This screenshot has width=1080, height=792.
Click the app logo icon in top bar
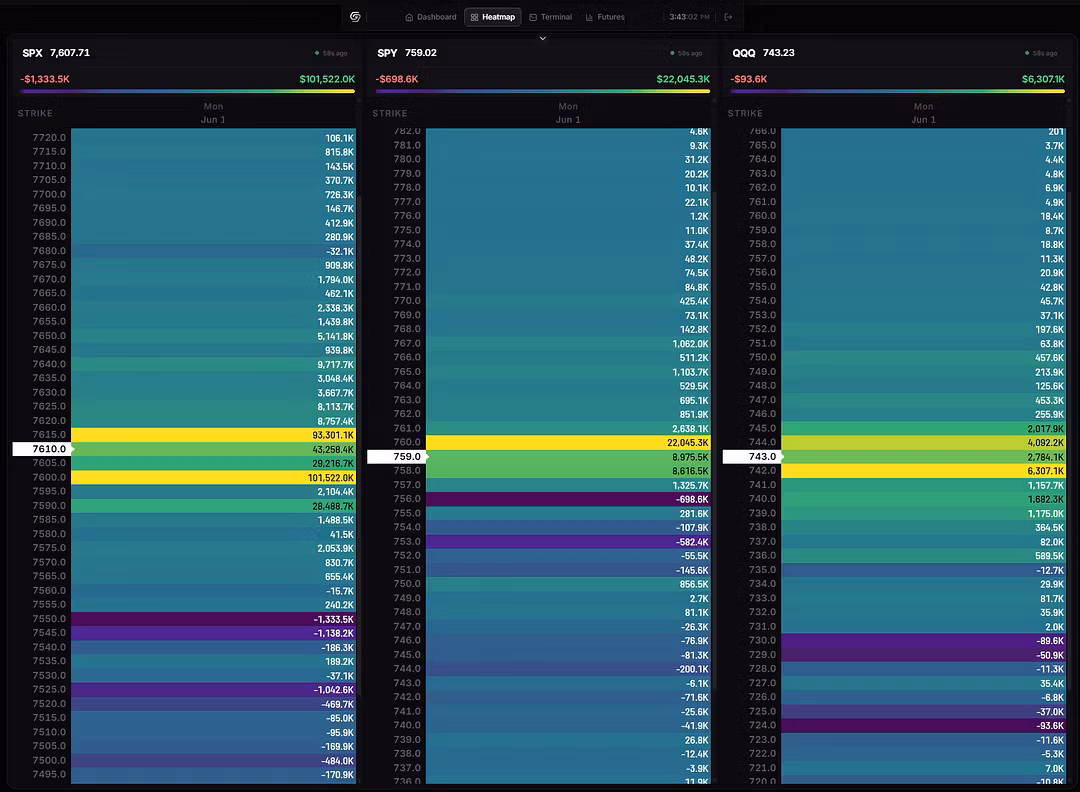point(355,17)
